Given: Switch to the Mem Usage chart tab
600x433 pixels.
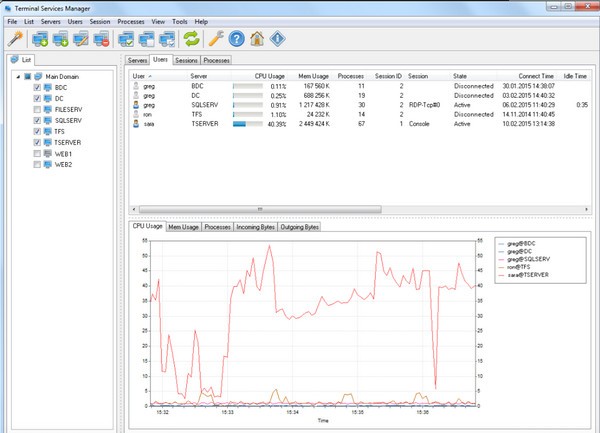Looking at the screenshot, I should tap(183, 227).
